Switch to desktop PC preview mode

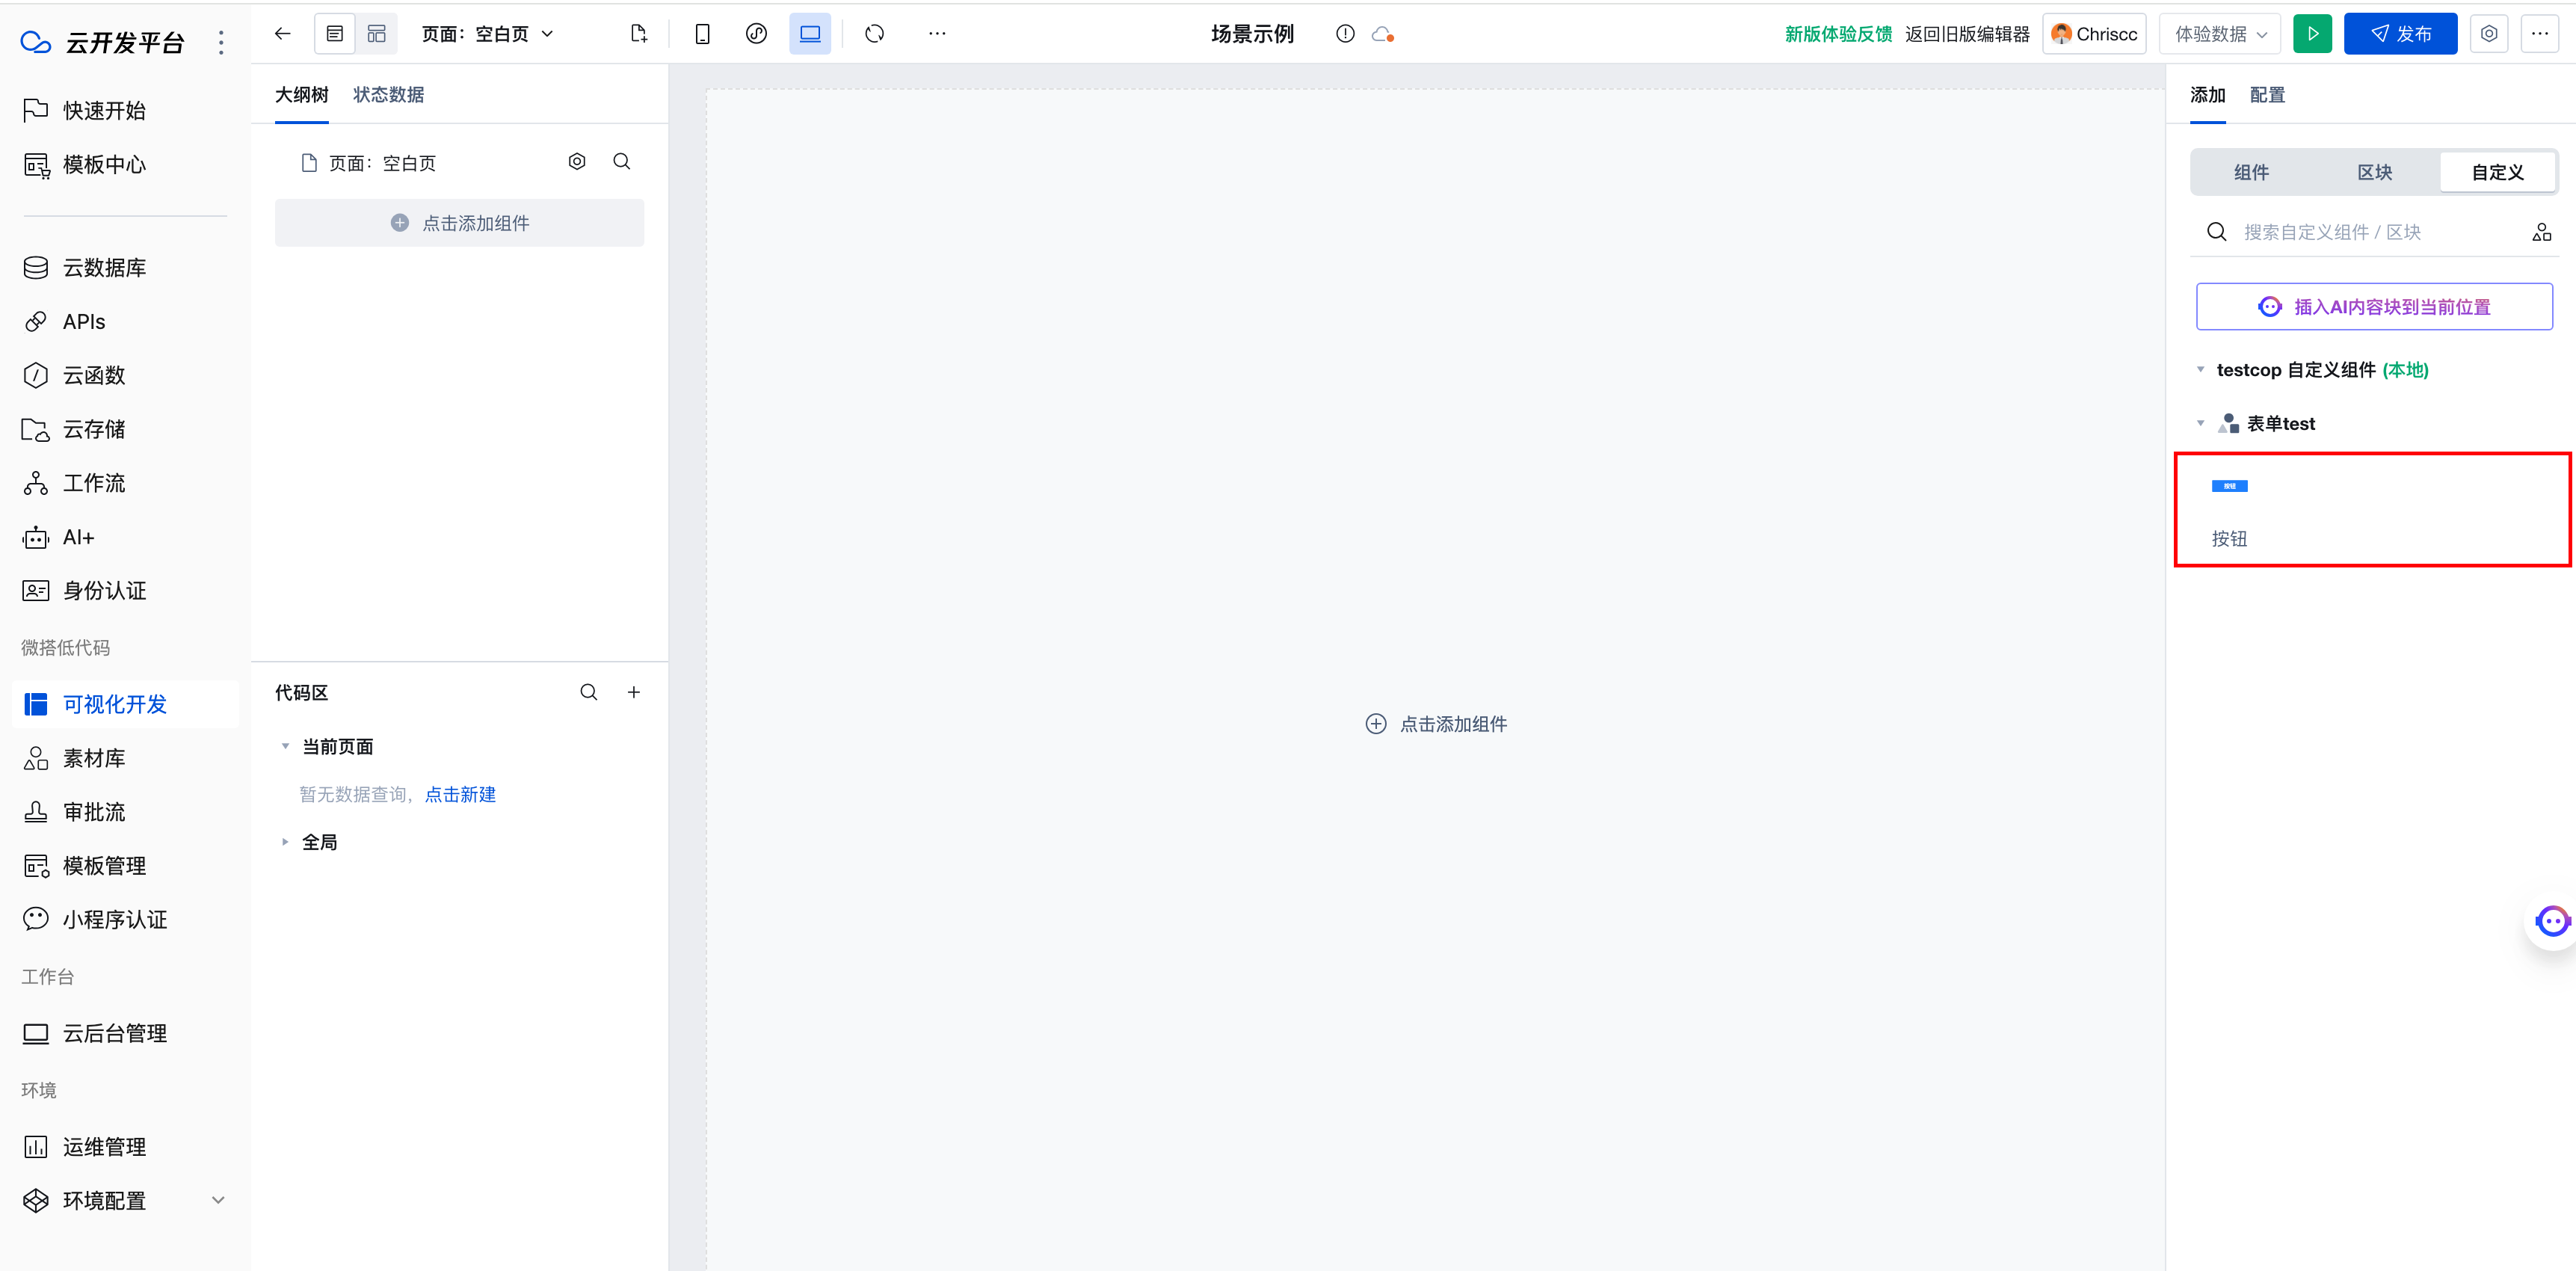click(x=809, y=34)
